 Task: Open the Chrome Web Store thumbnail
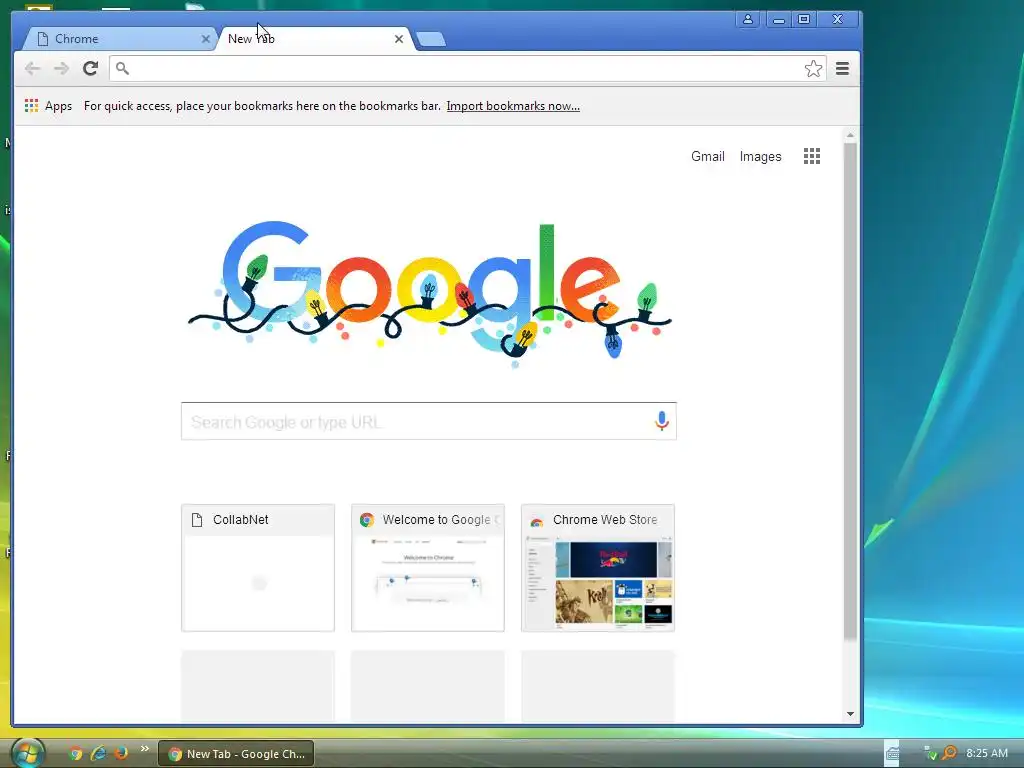pos(598,568)
